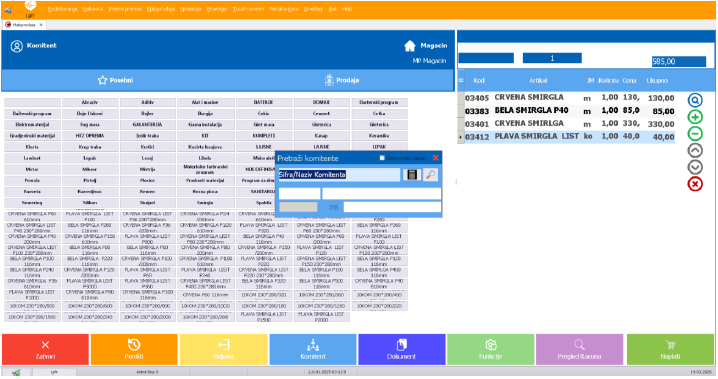Enable the Gotovinski račun checkbox
The width and height of the screenshot is (718, 379).
381,158
